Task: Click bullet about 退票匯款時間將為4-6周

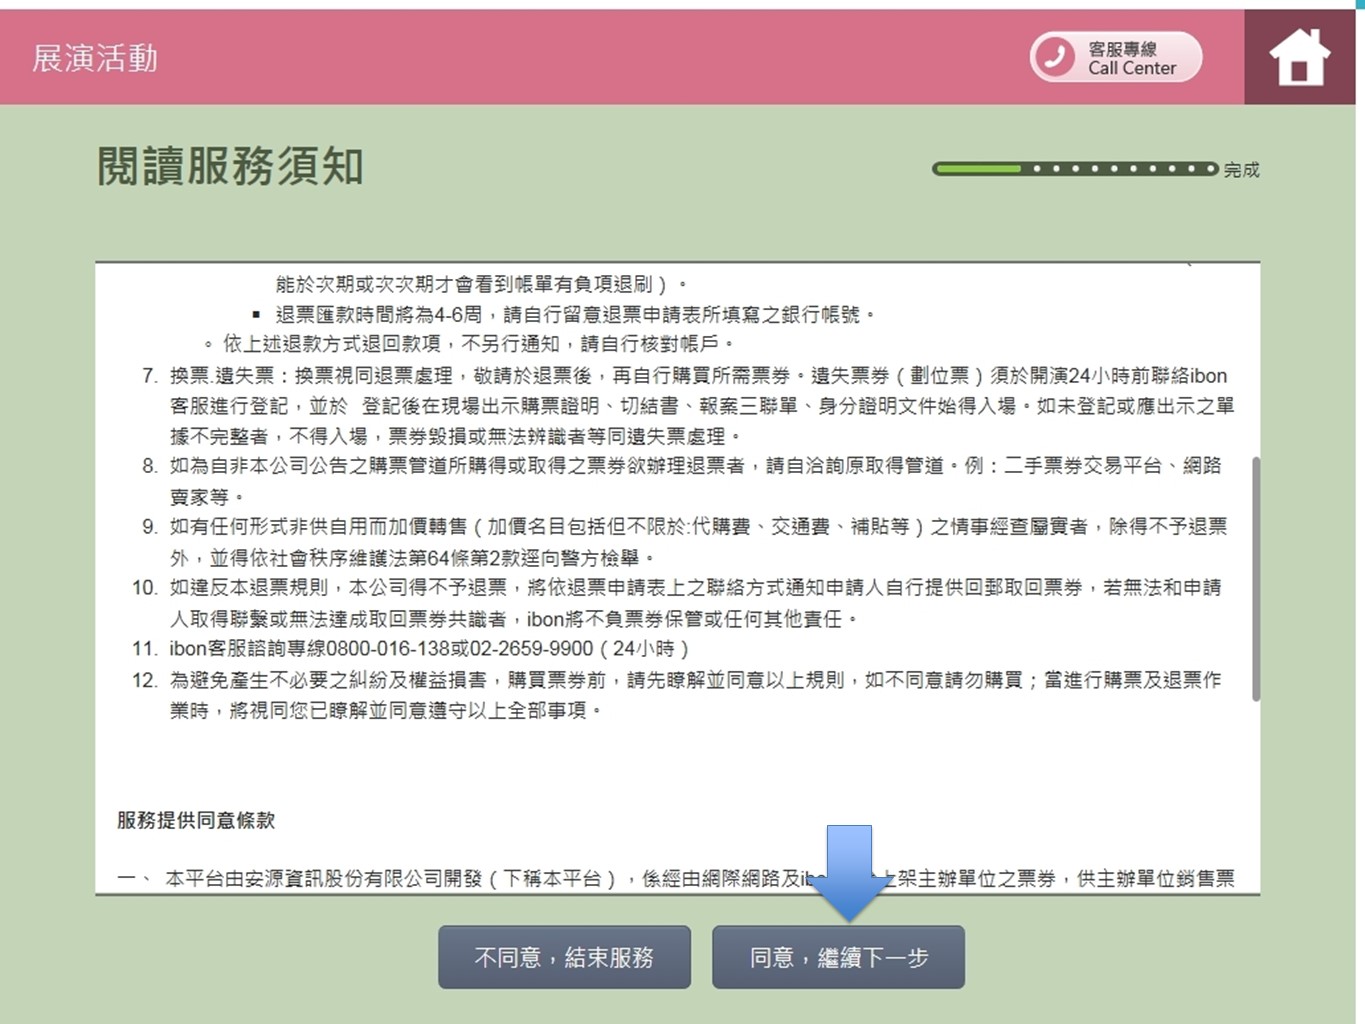Action: [x=576, y=315]
